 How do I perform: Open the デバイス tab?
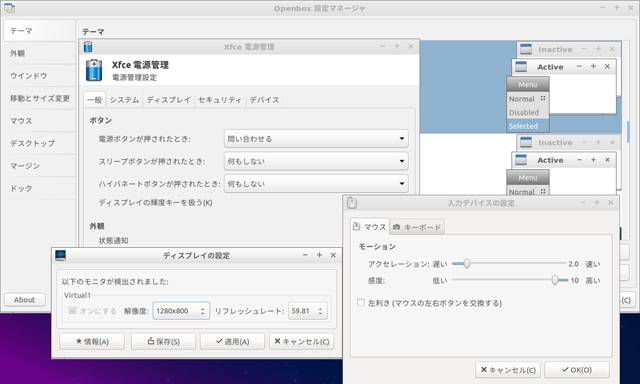(264, 100)
